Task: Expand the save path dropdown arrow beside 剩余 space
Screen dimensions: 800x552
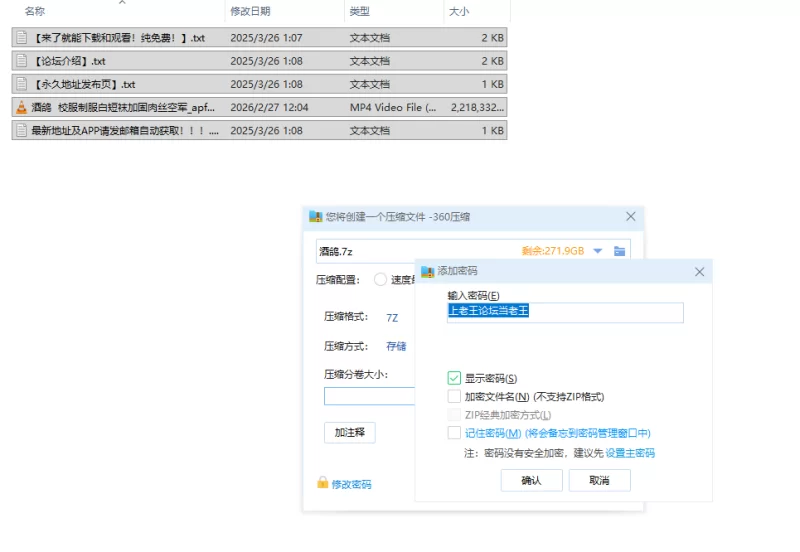Action: [598, 251]
